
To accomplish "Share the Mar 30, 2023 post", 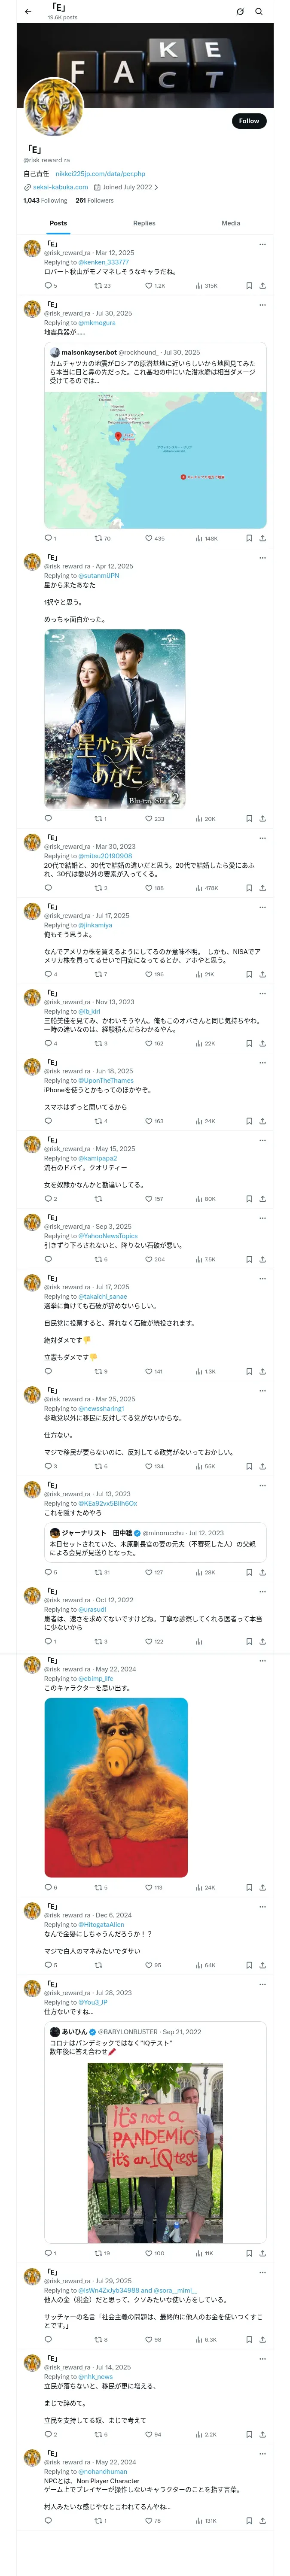I will (x=263, y=887).
